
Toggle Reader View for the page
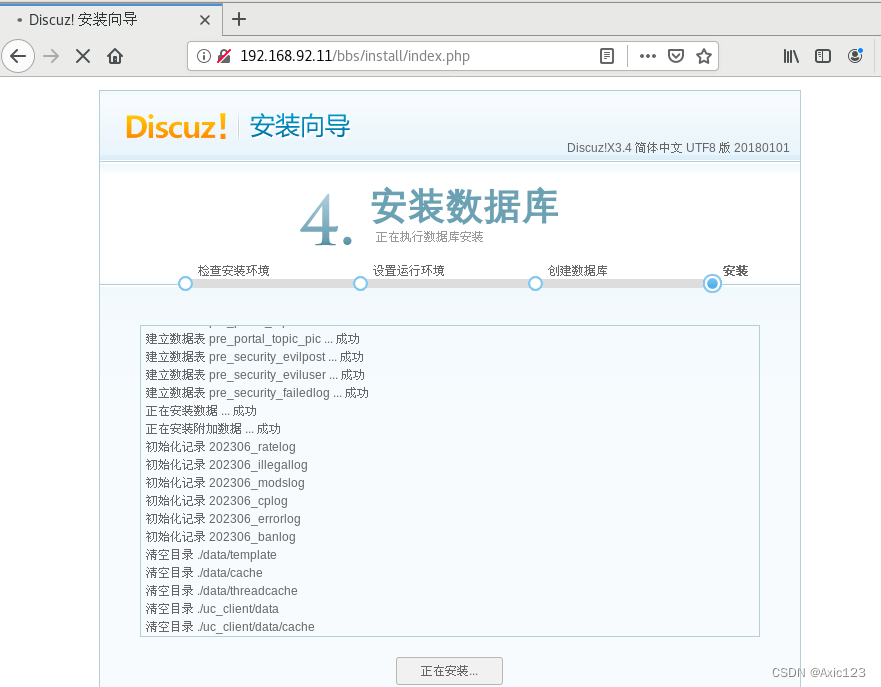(607, 56)
